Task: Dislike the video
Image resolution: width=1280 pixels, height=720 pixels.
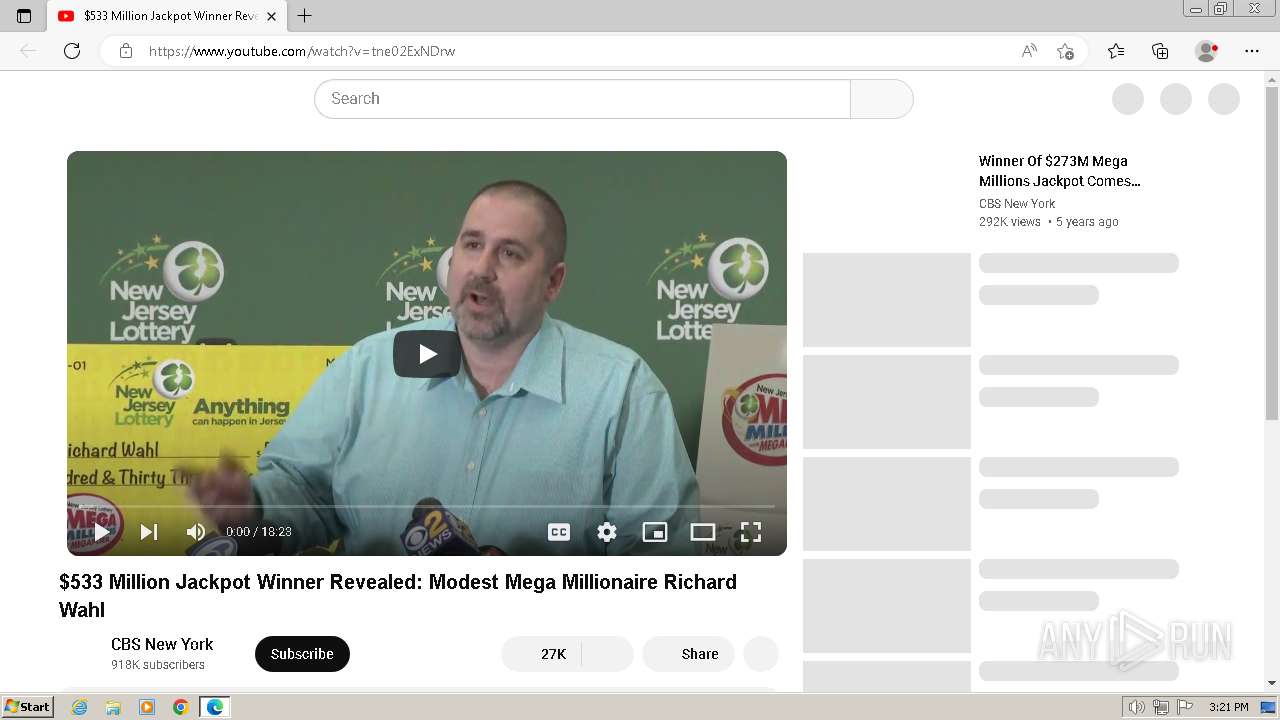Action: click(608, 654)
